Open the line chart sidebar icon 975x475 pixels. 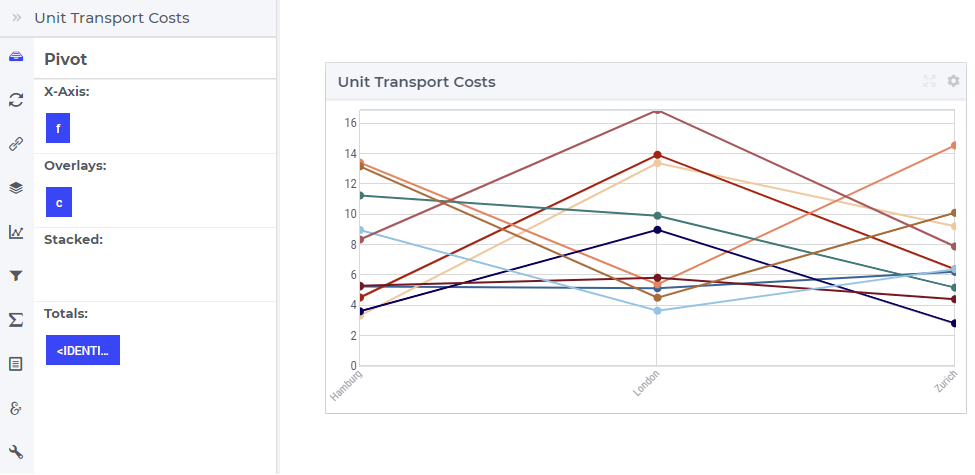16,232
